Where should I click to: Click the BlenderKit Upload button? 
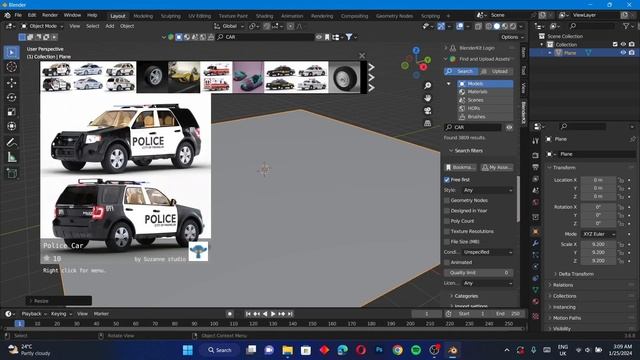[x=496, y=71]
